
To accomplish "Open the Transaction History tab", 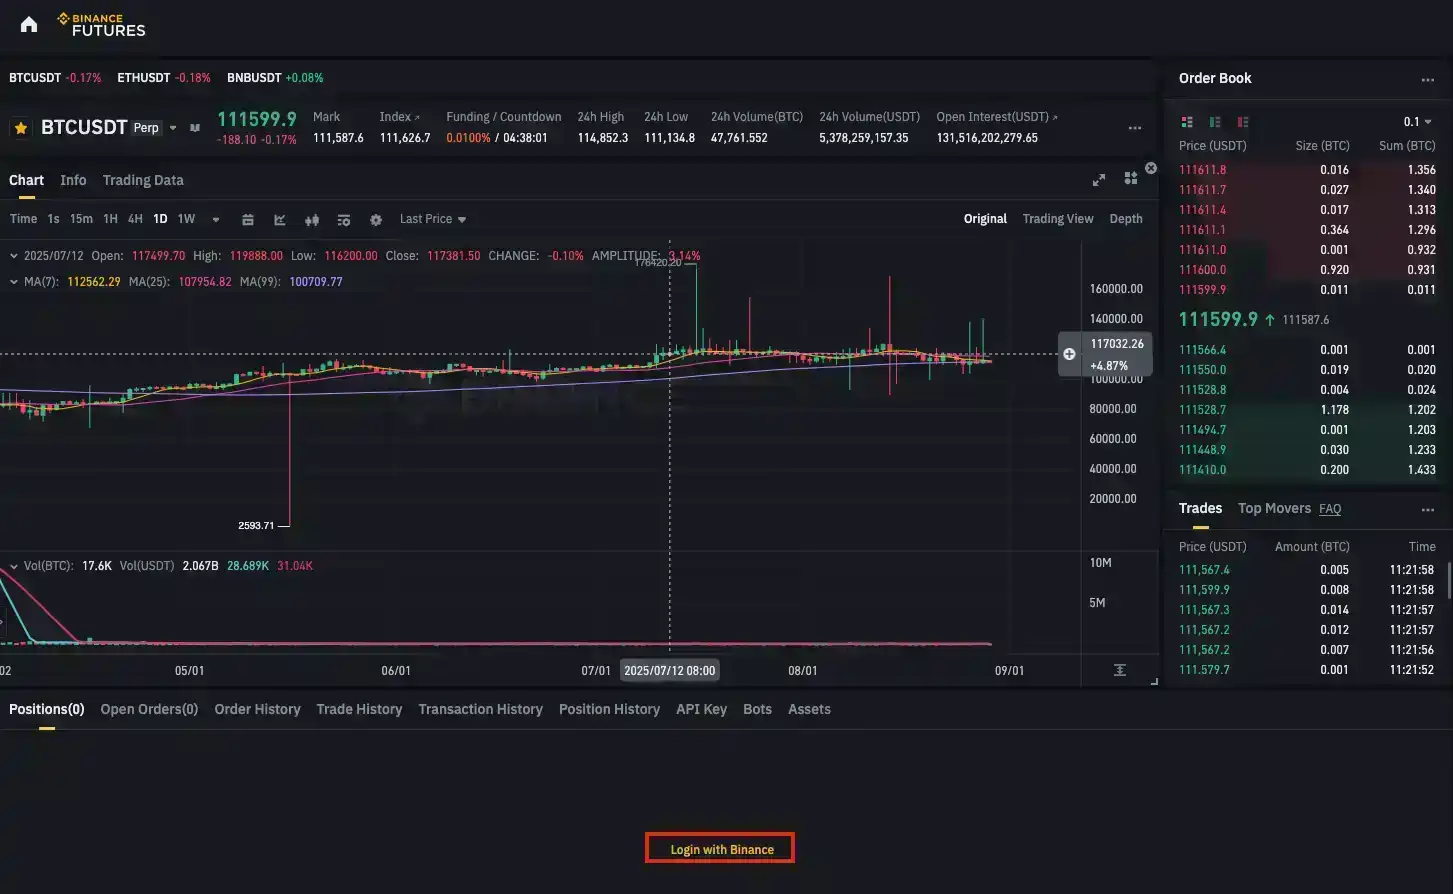I will [x=480, y=709].
